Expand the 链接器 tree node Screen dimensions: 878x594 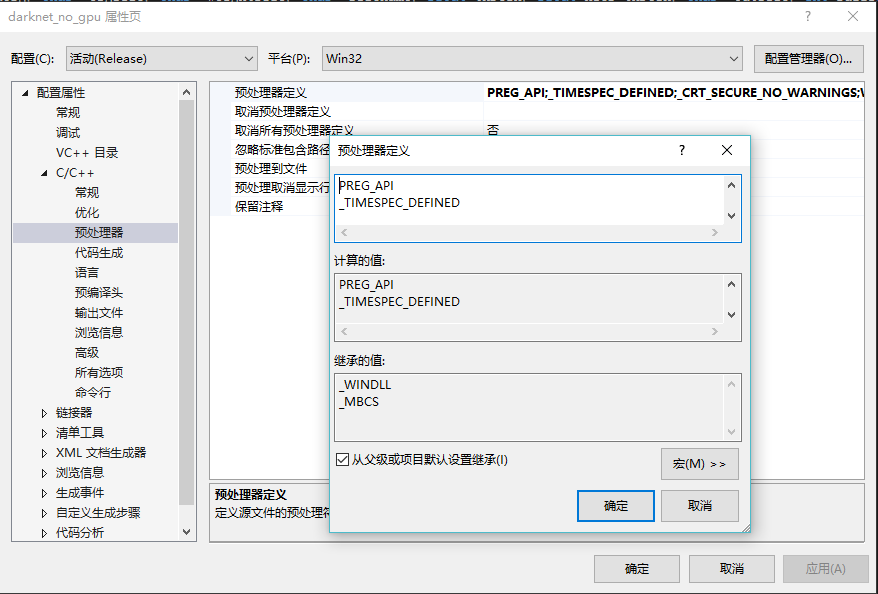coord(44,413)
